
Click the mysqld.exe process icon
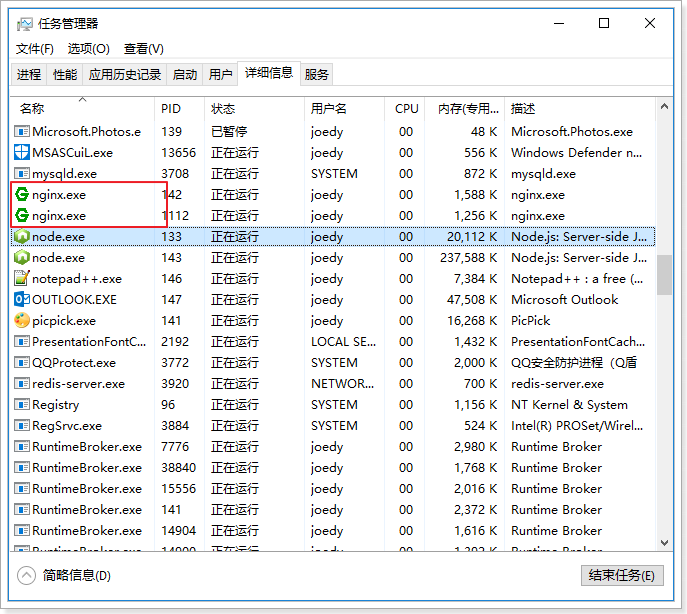21,174
